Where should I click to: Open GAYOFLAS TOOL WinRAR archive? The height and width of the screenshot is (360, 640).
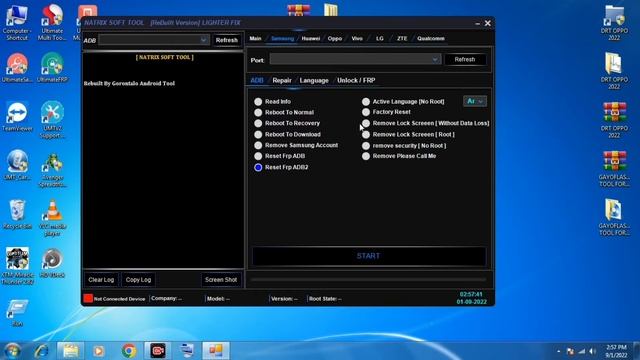(x=614, y=169)
